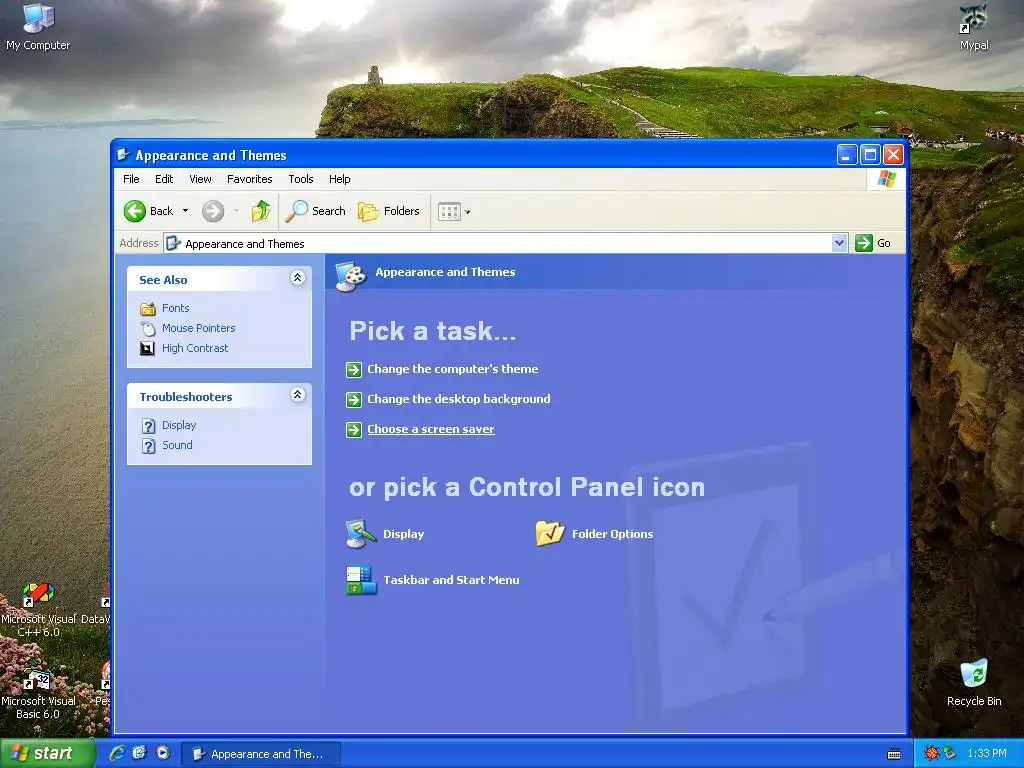Open the Display troubleshooter
This screenshot has width=1024, height=768.
(179, 425)
